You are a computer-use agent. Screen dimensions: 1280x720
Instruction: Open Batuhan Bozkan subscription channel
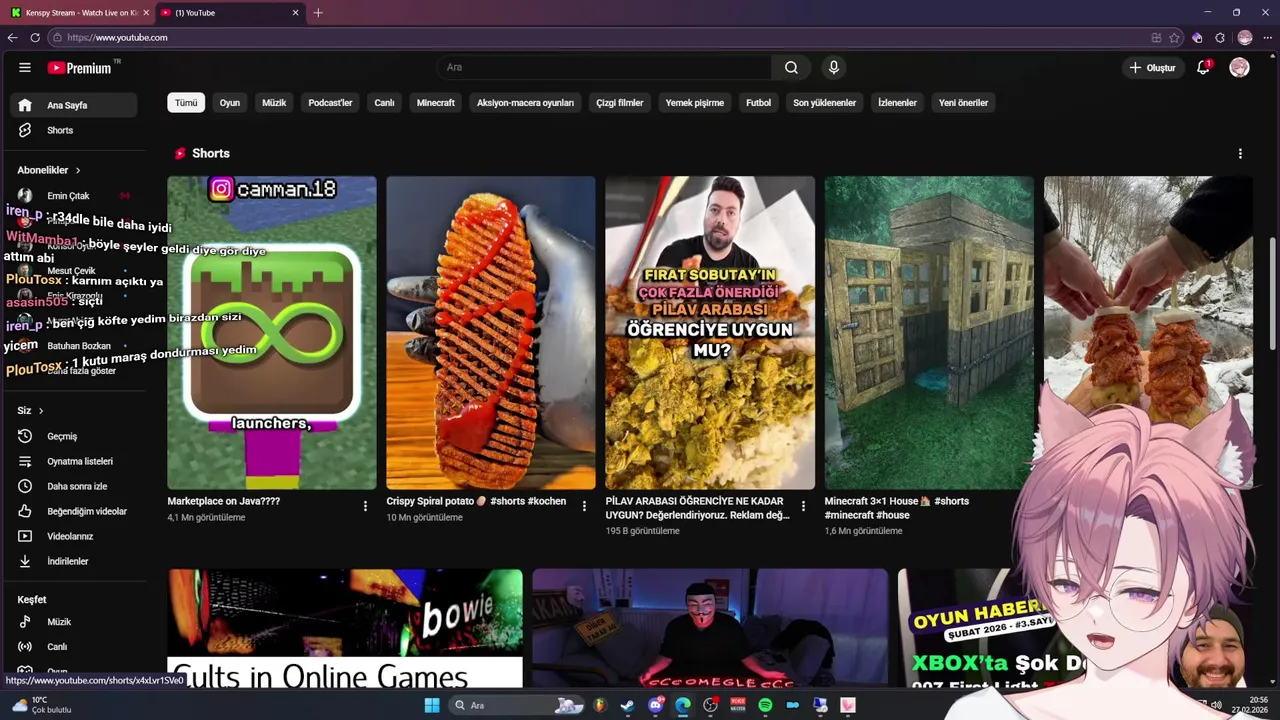click(74, 346)
